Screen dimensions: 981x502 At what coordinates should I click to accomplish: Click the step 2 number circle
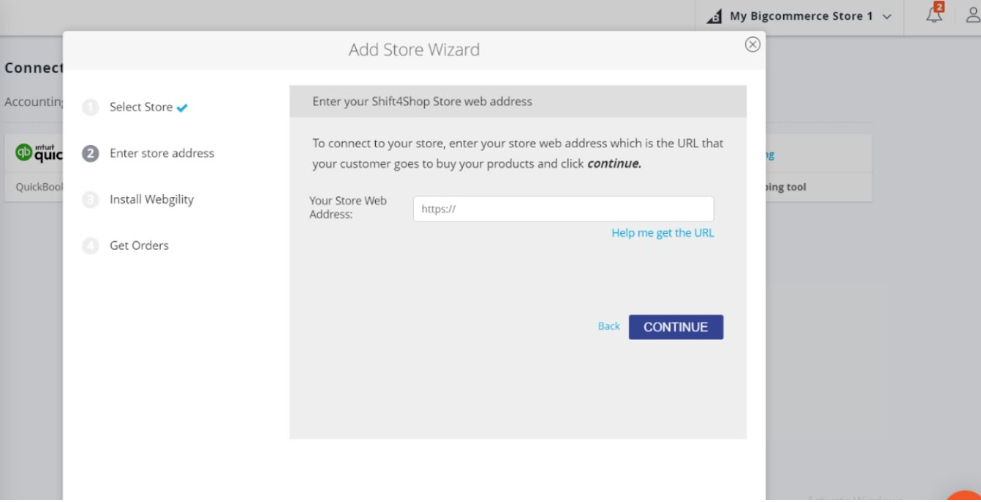[91, 153]
